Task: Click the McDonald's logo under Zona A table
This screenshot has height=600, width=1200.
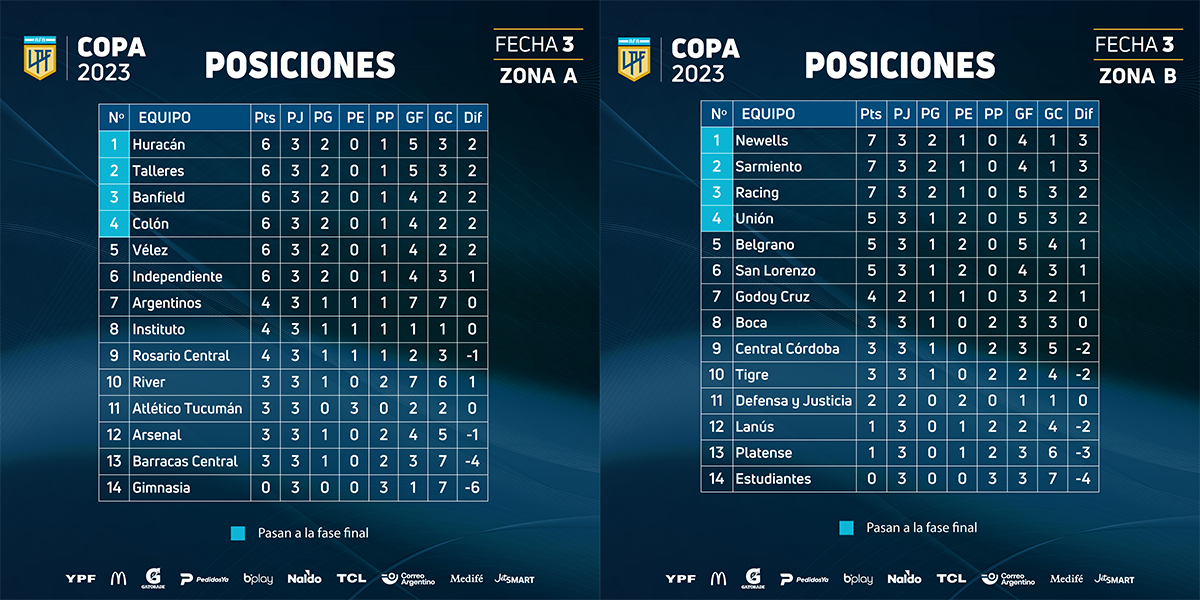Action: (x=119, y=578)
